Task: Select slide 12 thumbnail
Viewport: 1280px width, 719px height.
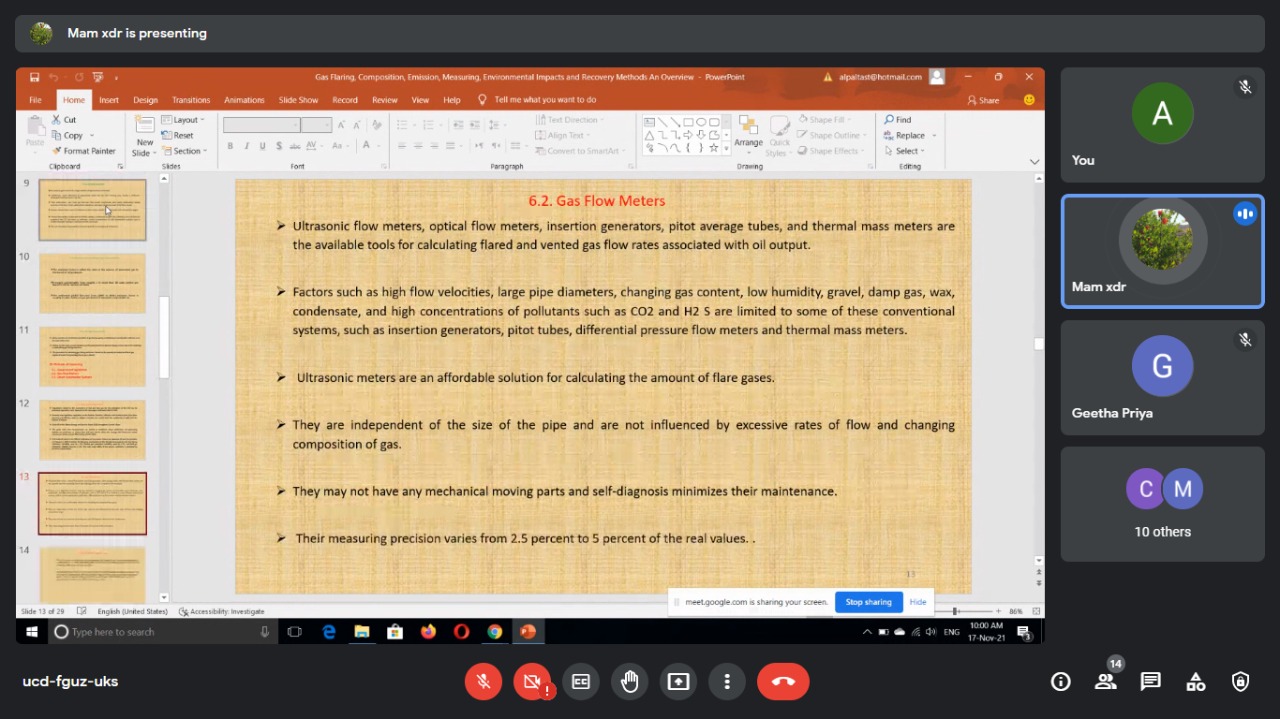Action: click(x=92, y=430)
